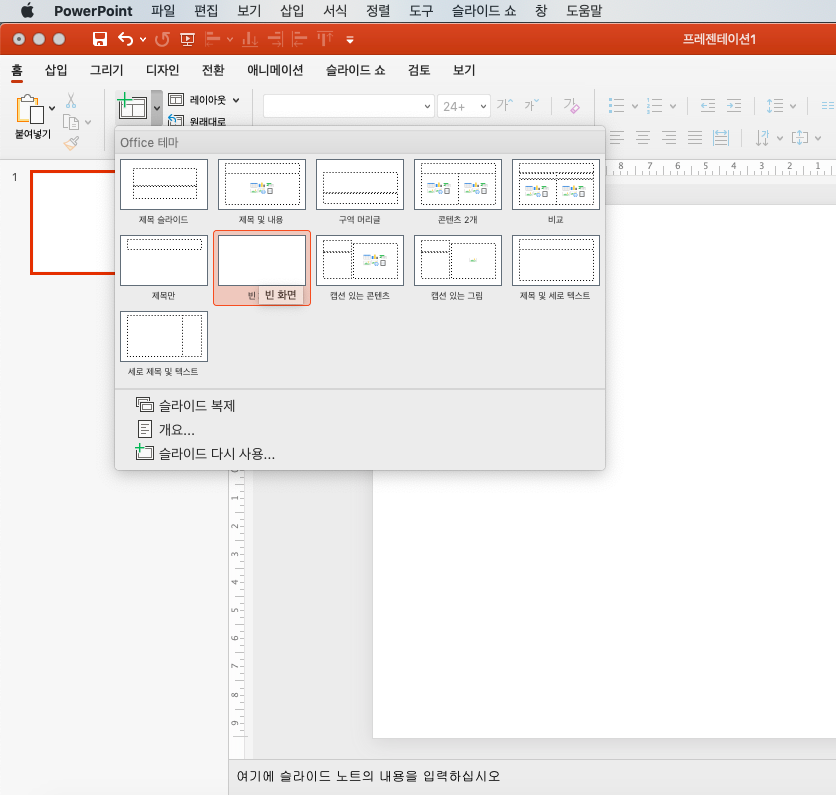The width and height of the screenshot is (836, 795).
Task: Open Customize Quick Access Toolbar arrow
Action: click(350, 39)
